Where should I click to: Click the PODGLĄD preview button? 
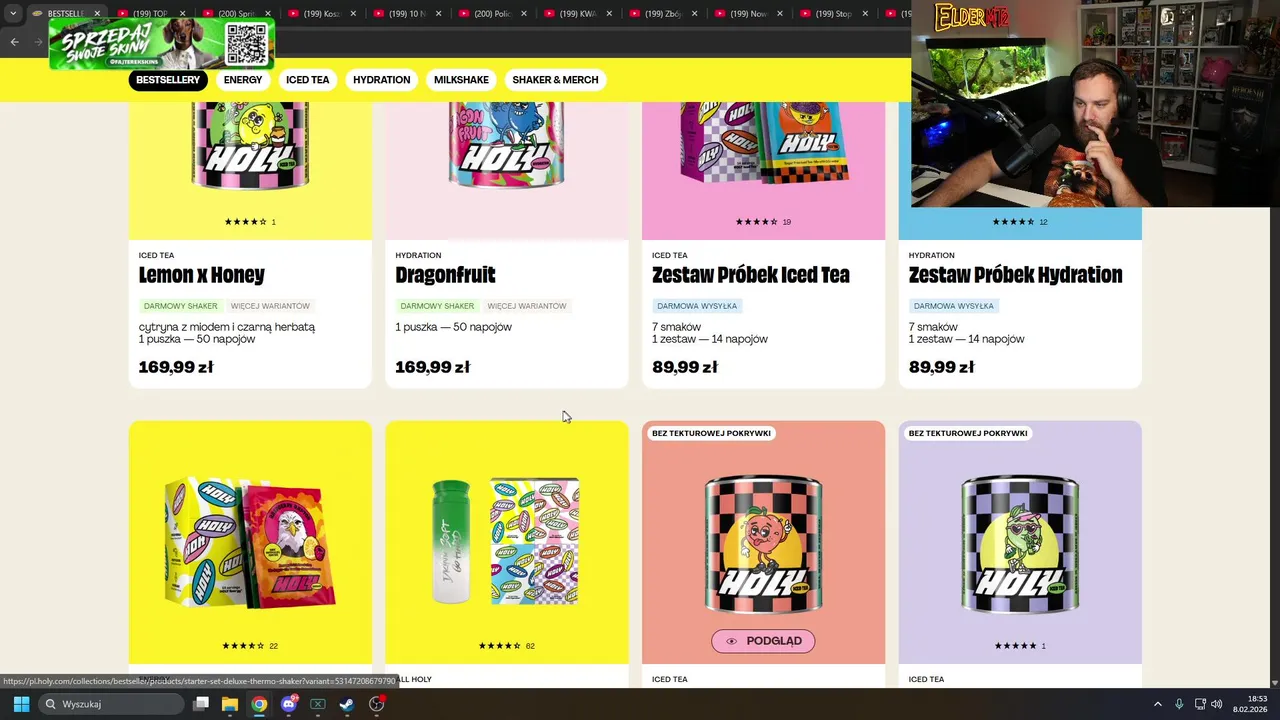(x=763, y=641)
